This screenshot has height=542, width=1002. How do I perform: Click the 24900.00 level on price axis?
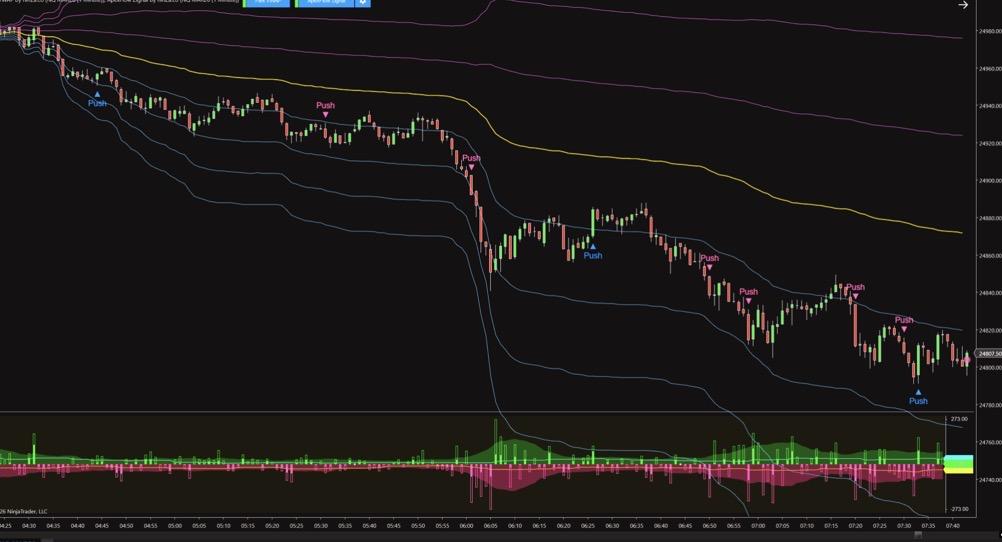tap(988, 181)
